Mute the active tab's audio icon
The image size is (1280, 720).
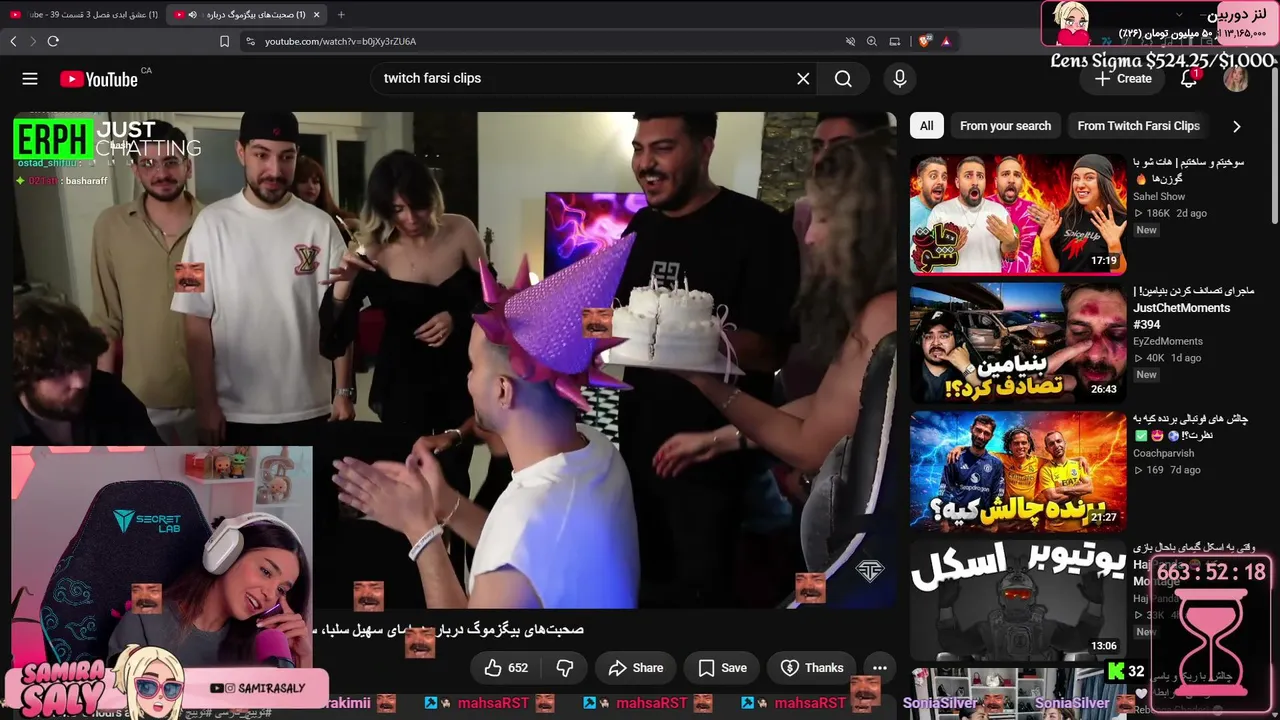click(192, 15)
